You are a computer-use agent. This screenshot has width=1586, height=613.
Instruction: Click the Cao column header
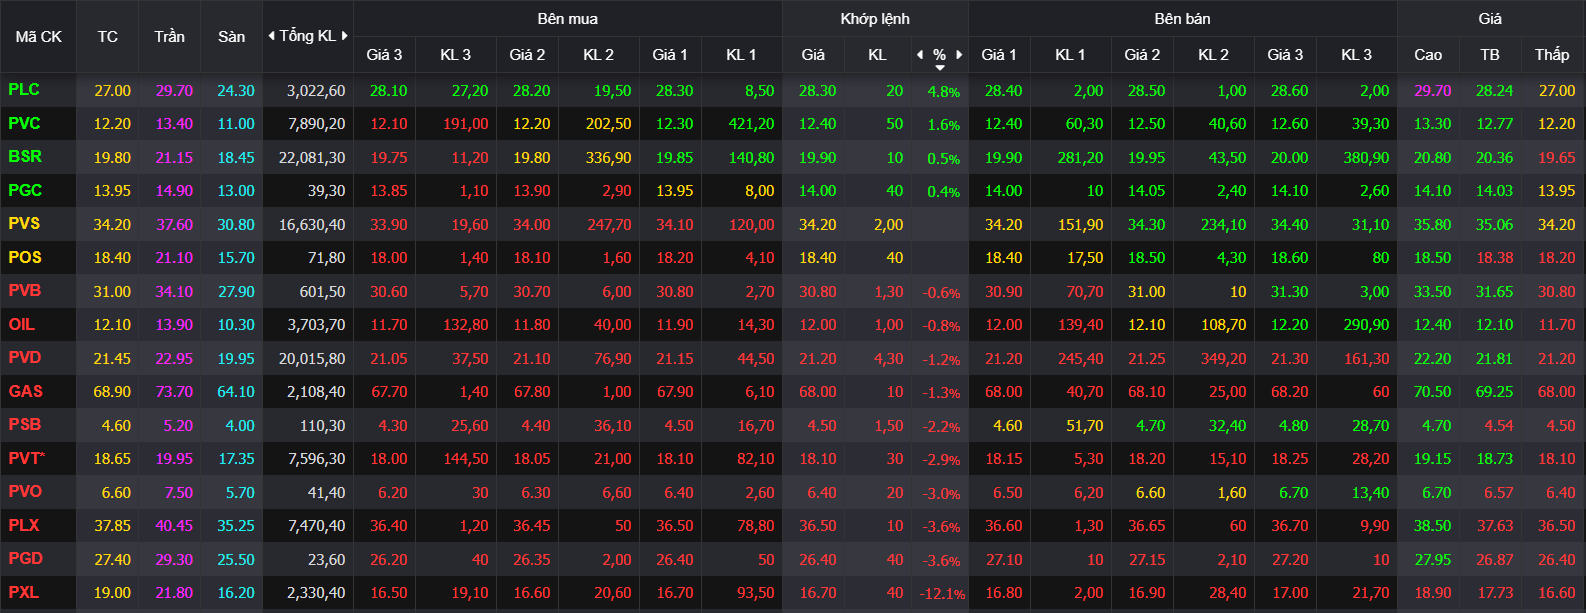coord(1428,55)
